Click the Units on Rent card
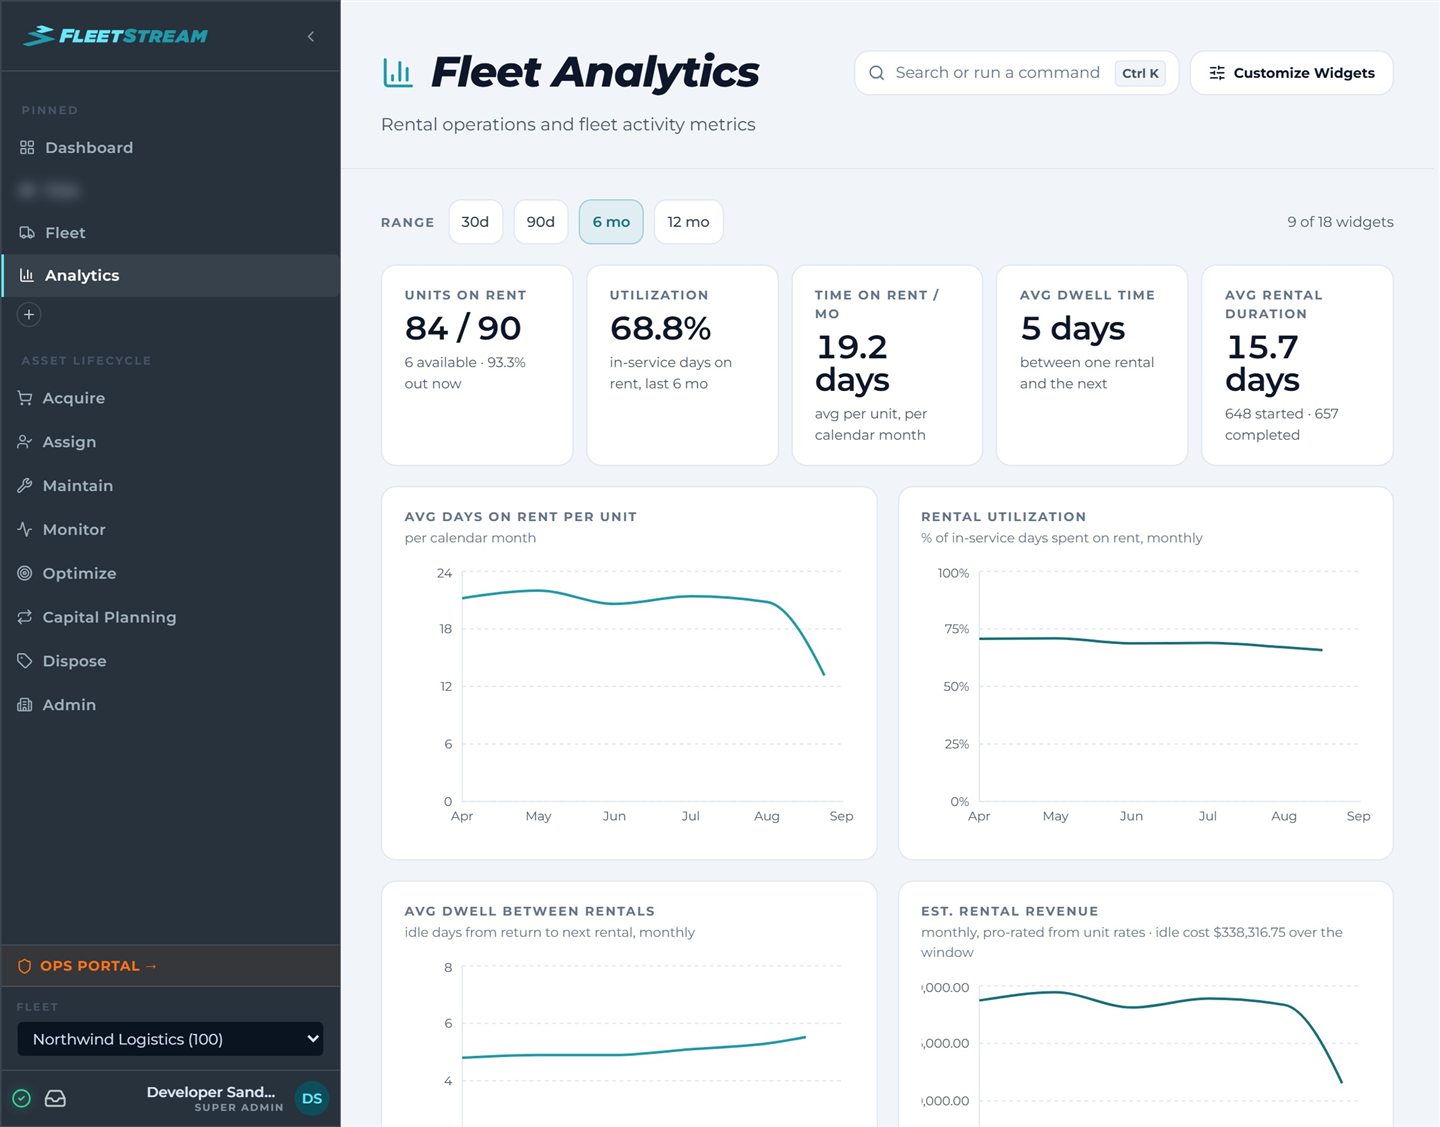This screenshot has width=1440, height=1127. 477,365
